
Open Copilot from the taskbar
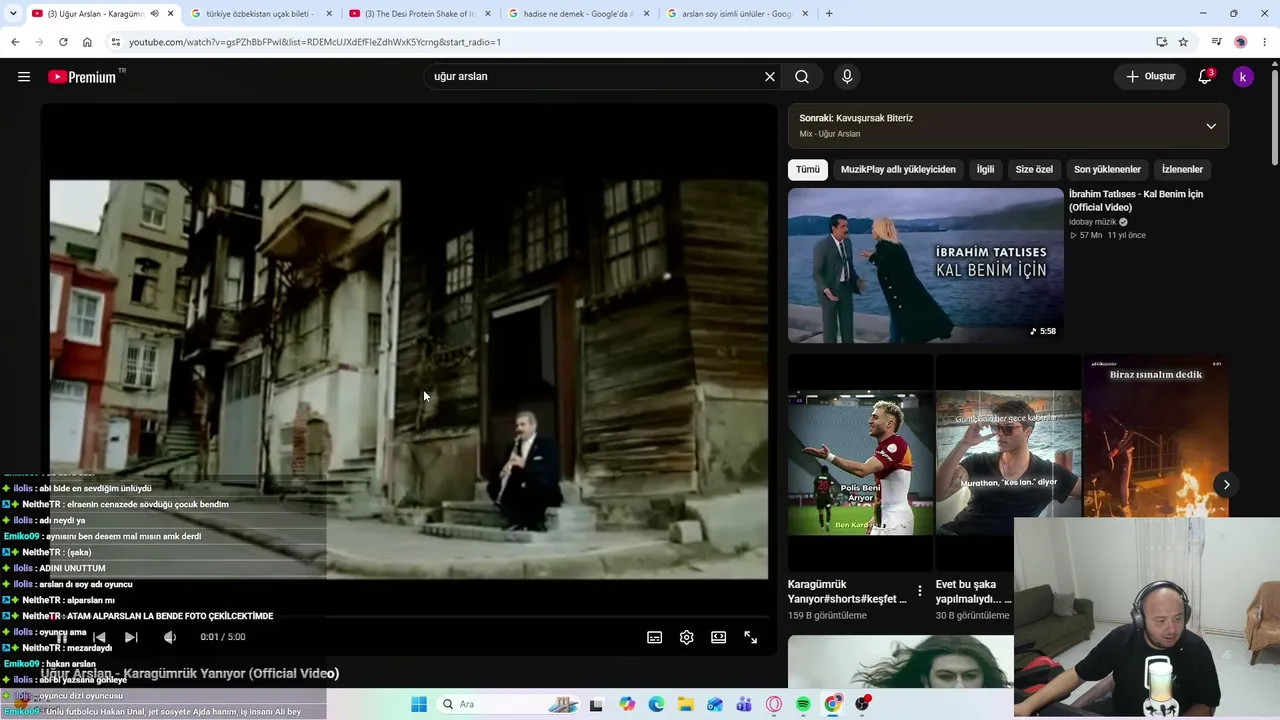pyautogui.click(x=627, y=704)
